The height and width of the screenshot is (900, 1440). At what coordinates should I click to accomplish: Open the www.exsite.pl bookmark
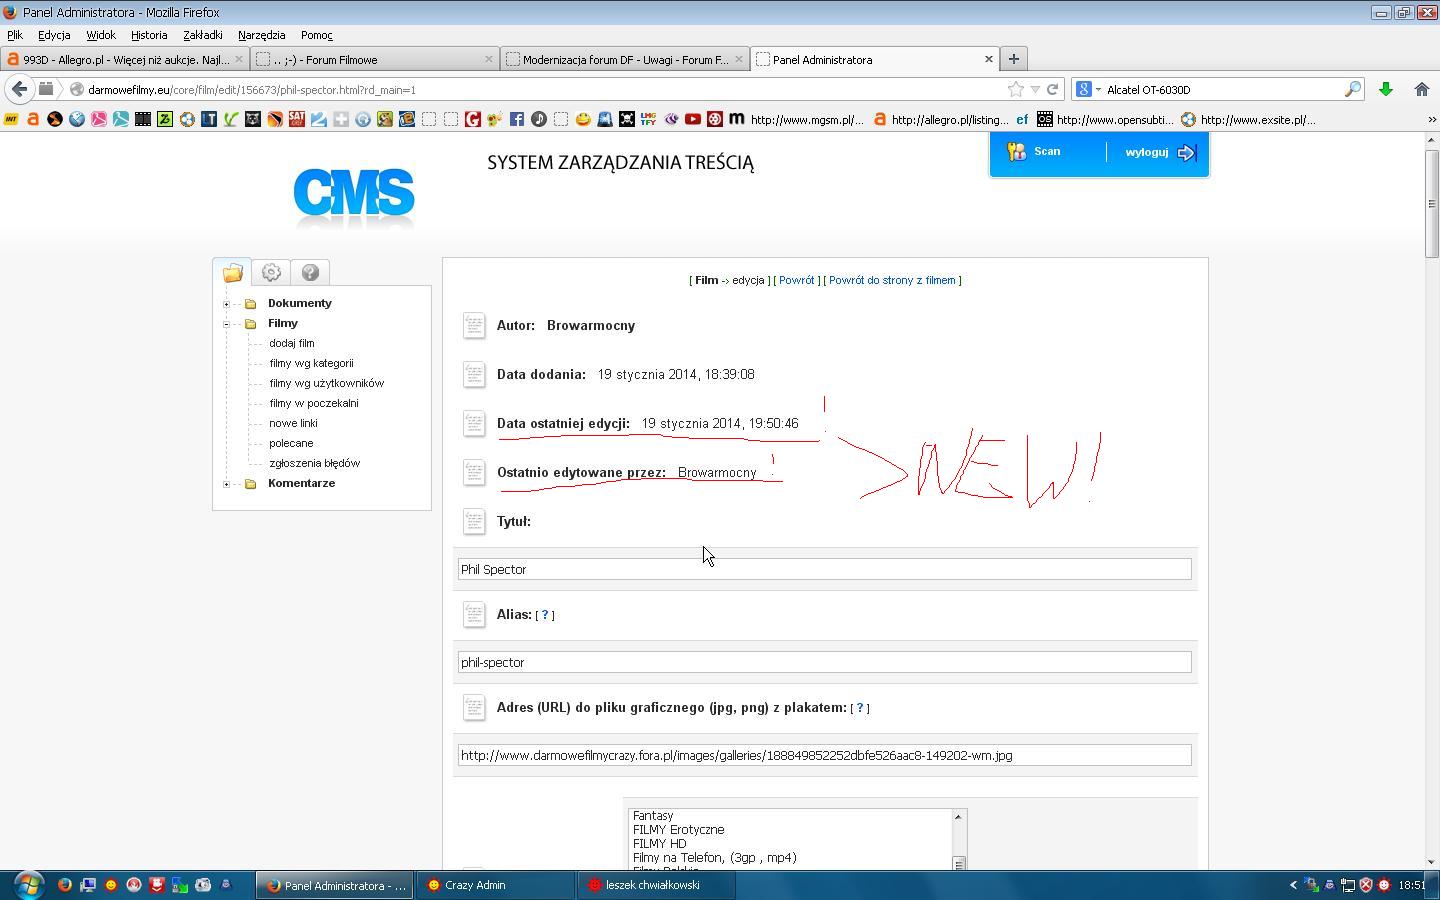pyautogui.click(x=1249, y=119)
